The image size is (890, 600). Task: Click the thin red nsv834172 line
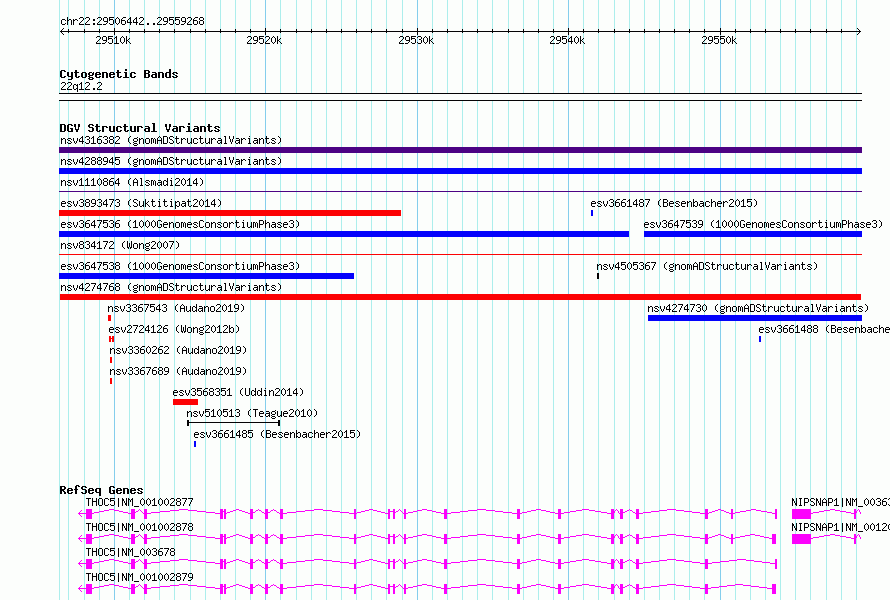tap(460, 255)
